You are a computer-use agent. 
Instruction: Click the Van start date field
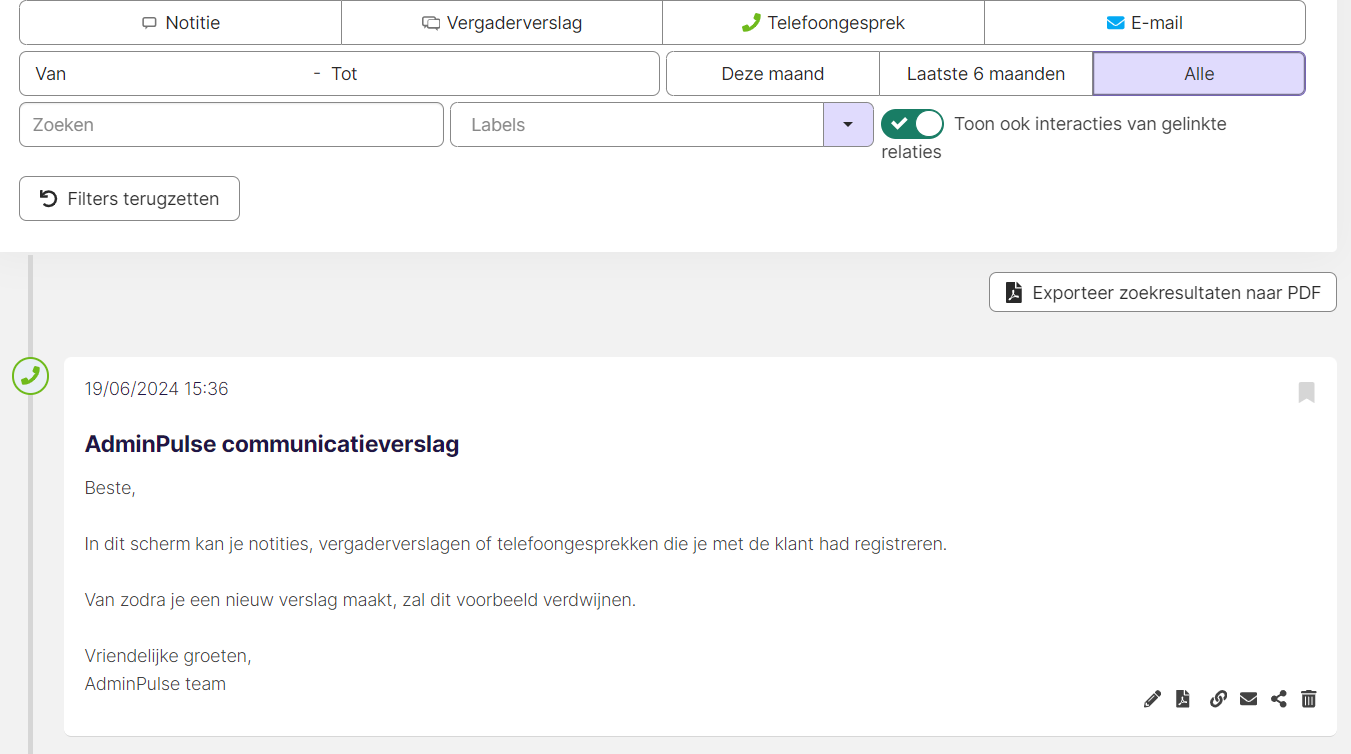click(165, 74)
